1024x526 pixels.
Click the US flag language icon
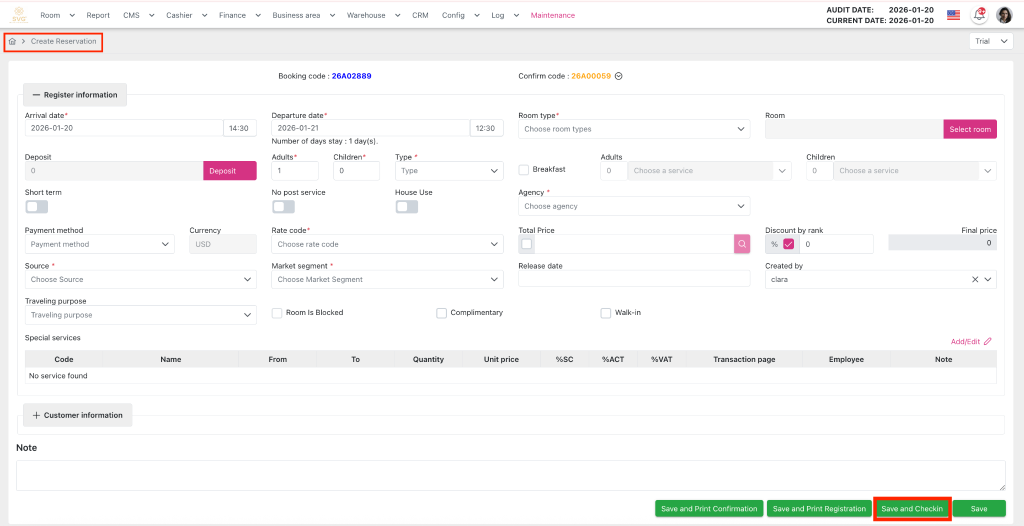953,15
